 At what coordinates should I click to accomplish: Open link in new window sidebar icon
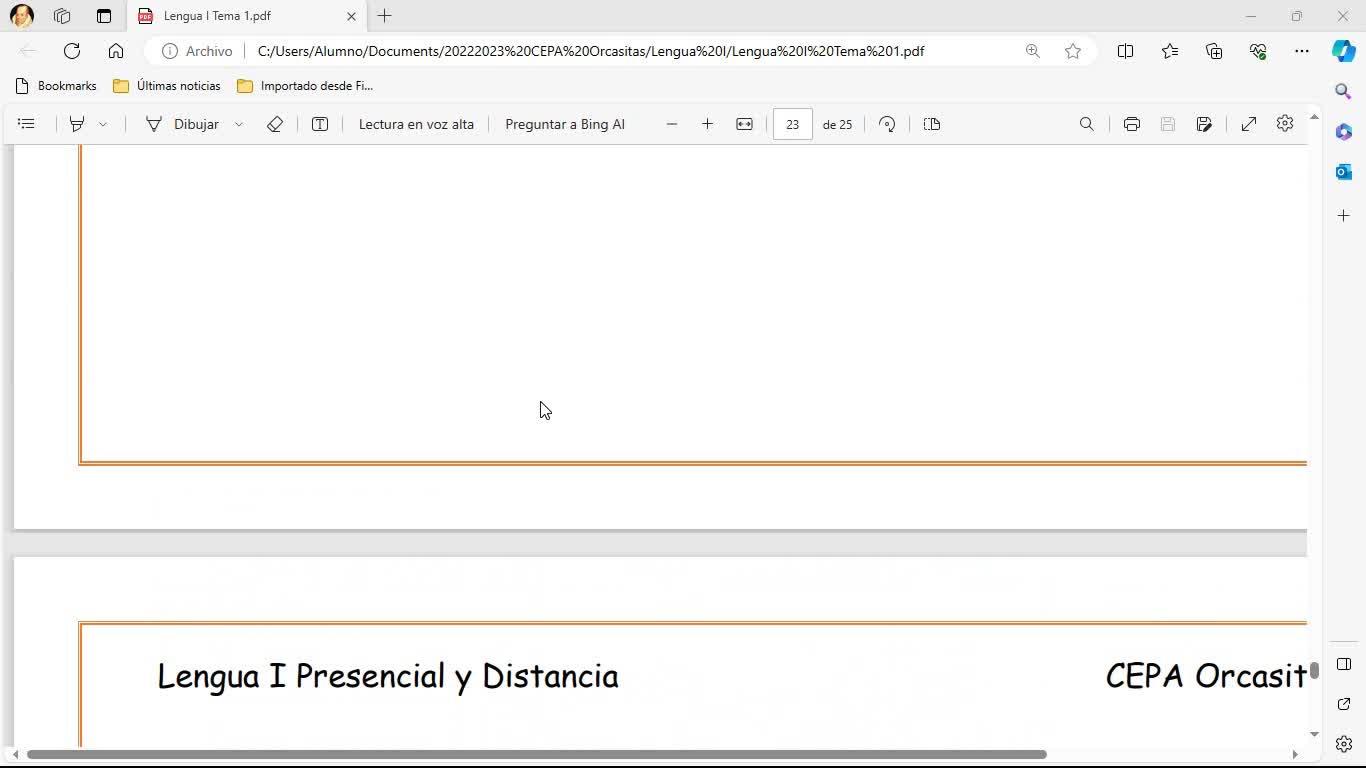[x=1344, y=705]
